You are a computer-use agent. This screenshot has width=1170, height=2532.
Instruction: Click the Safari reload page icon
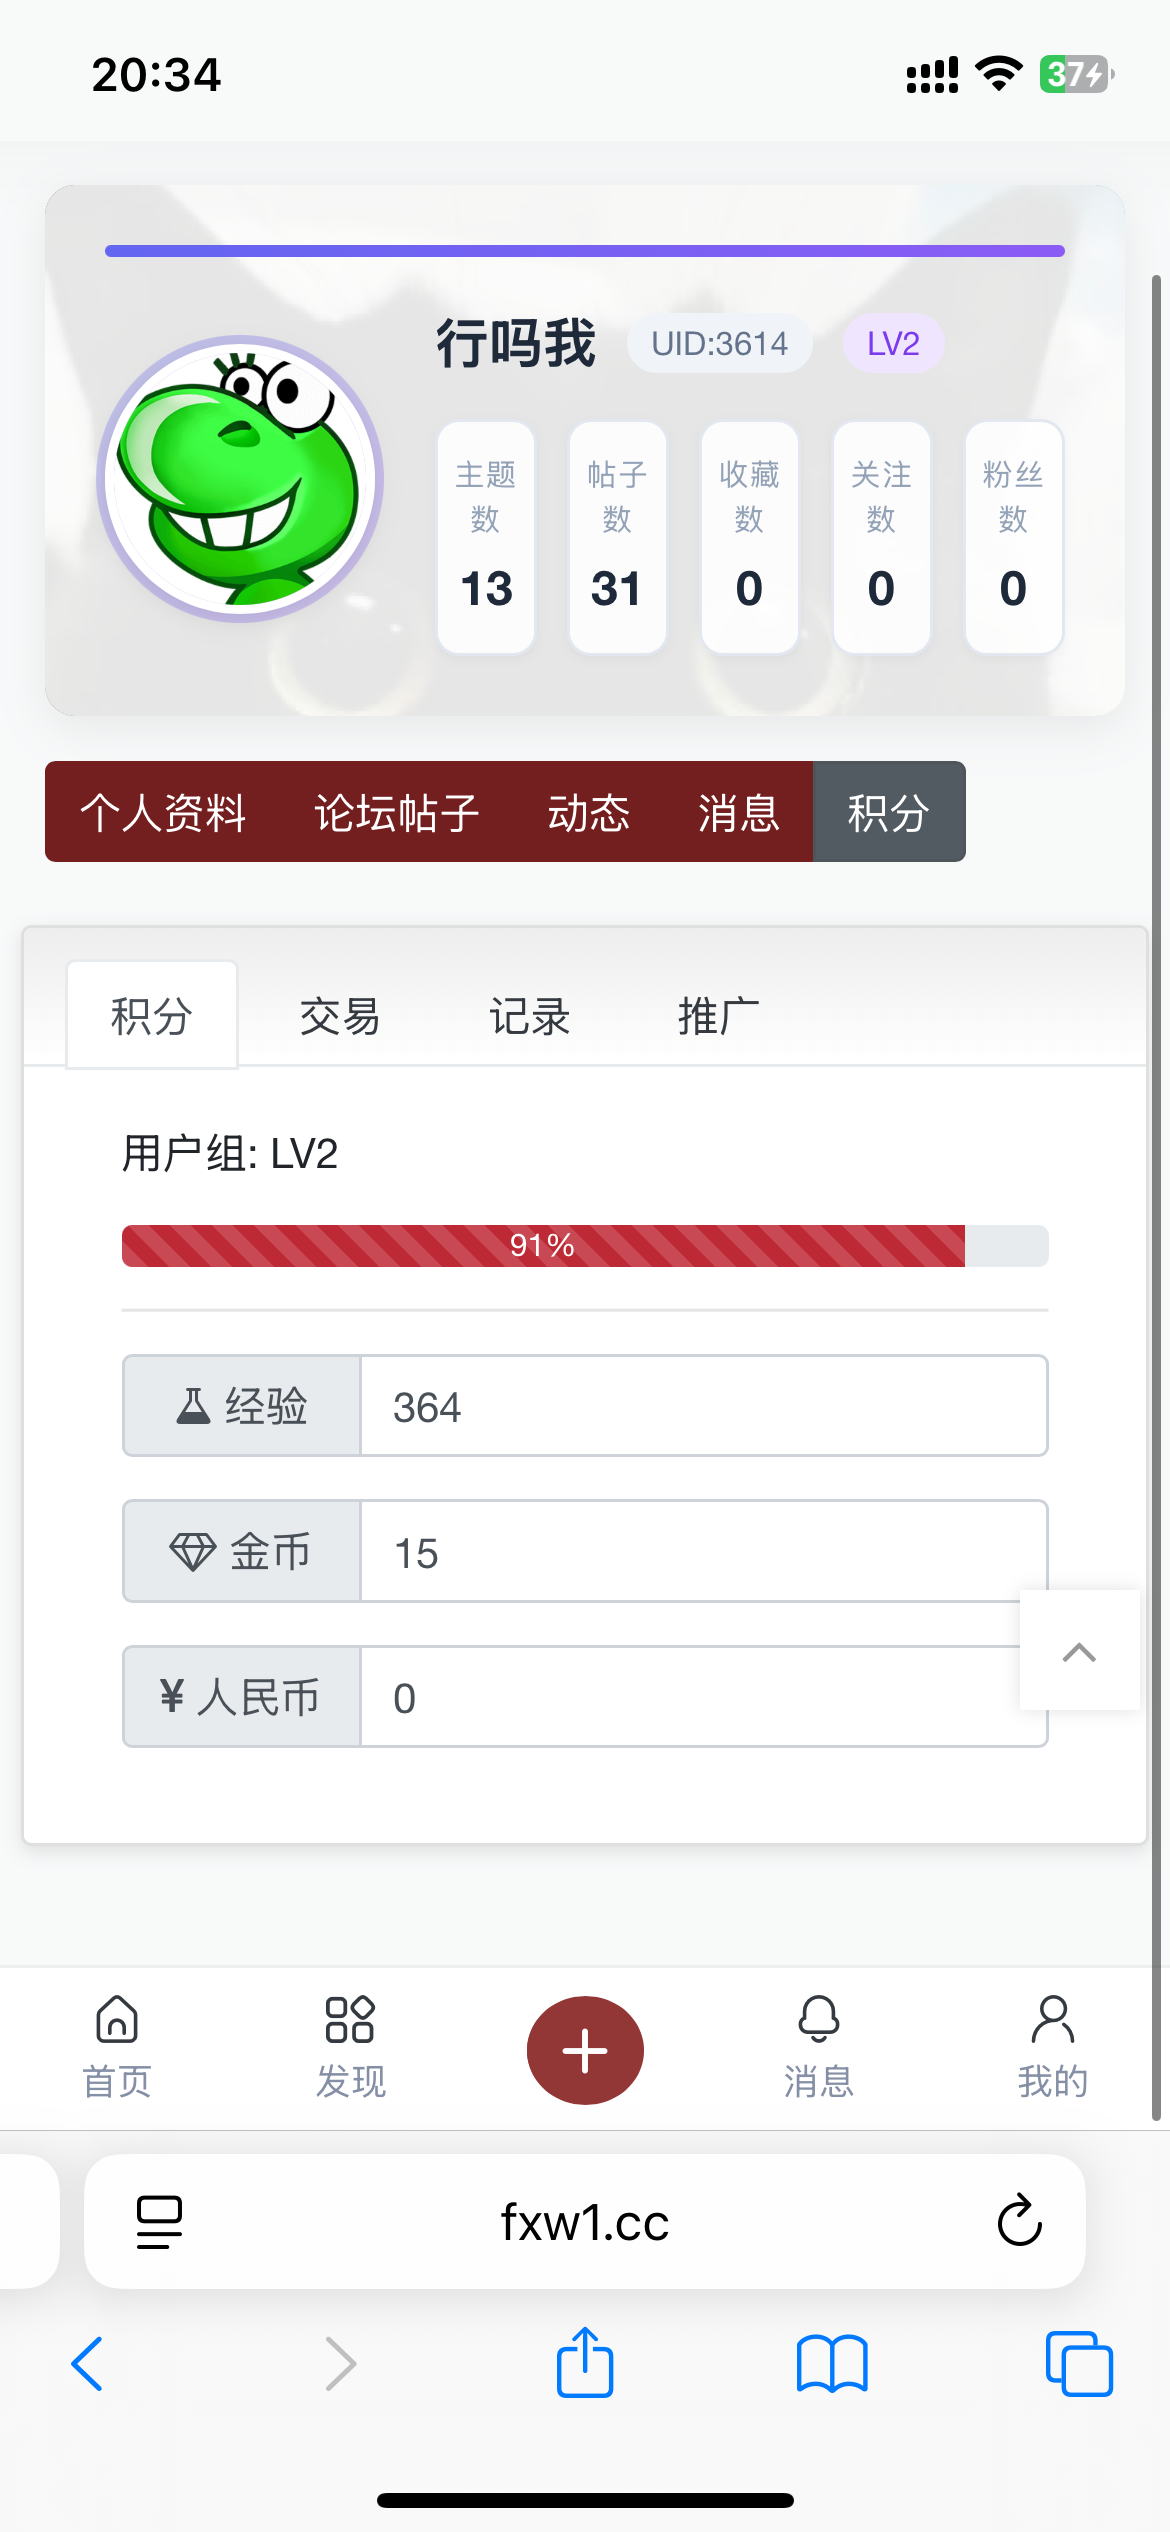tap(1019, 2221)
